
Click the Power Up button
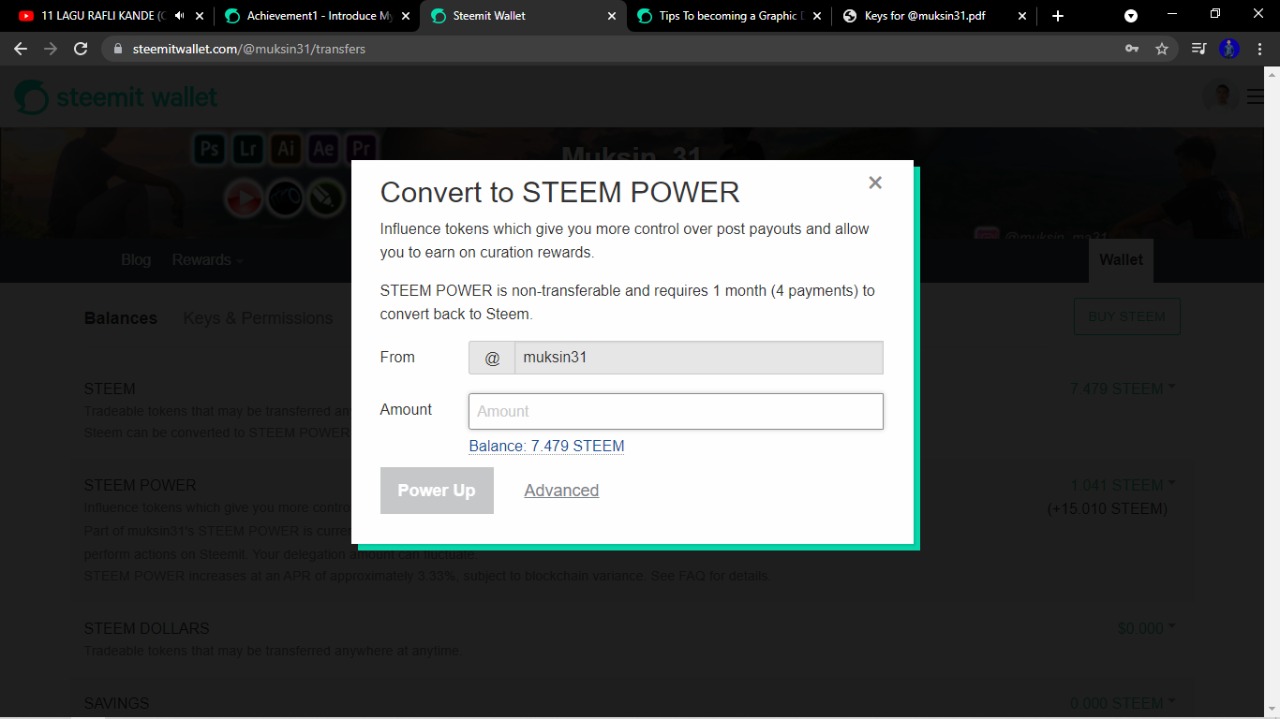[437, 490]
